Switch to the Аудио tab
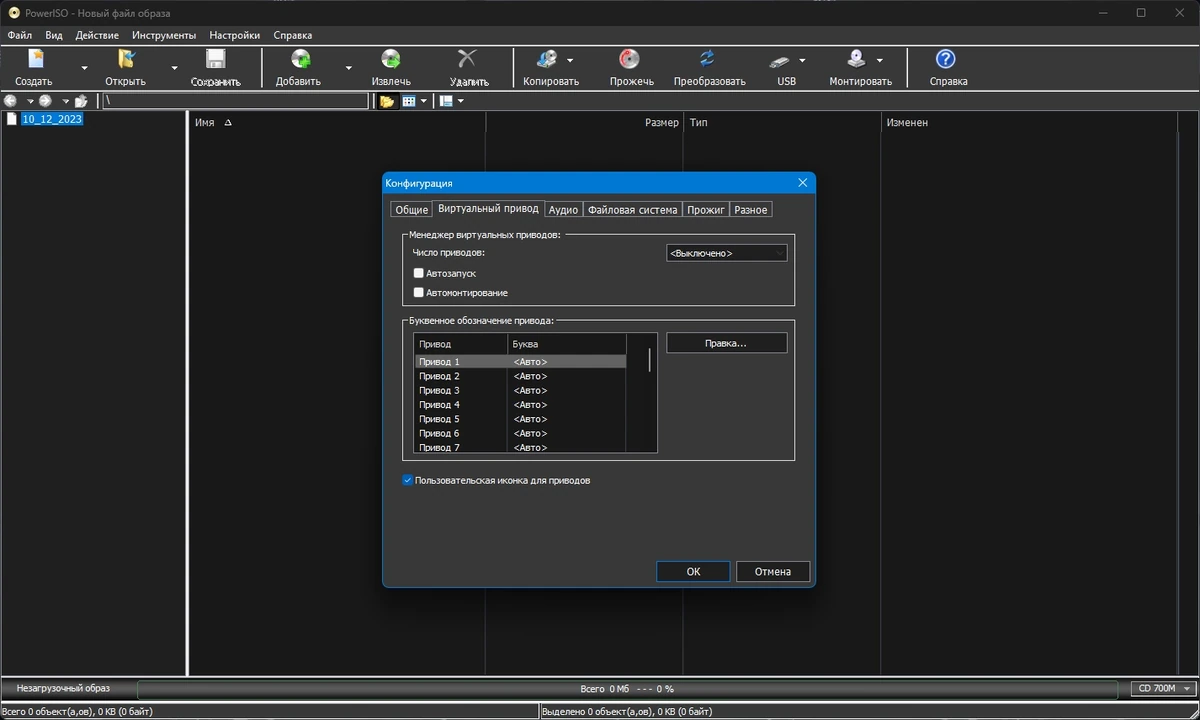 coord(563,210)
